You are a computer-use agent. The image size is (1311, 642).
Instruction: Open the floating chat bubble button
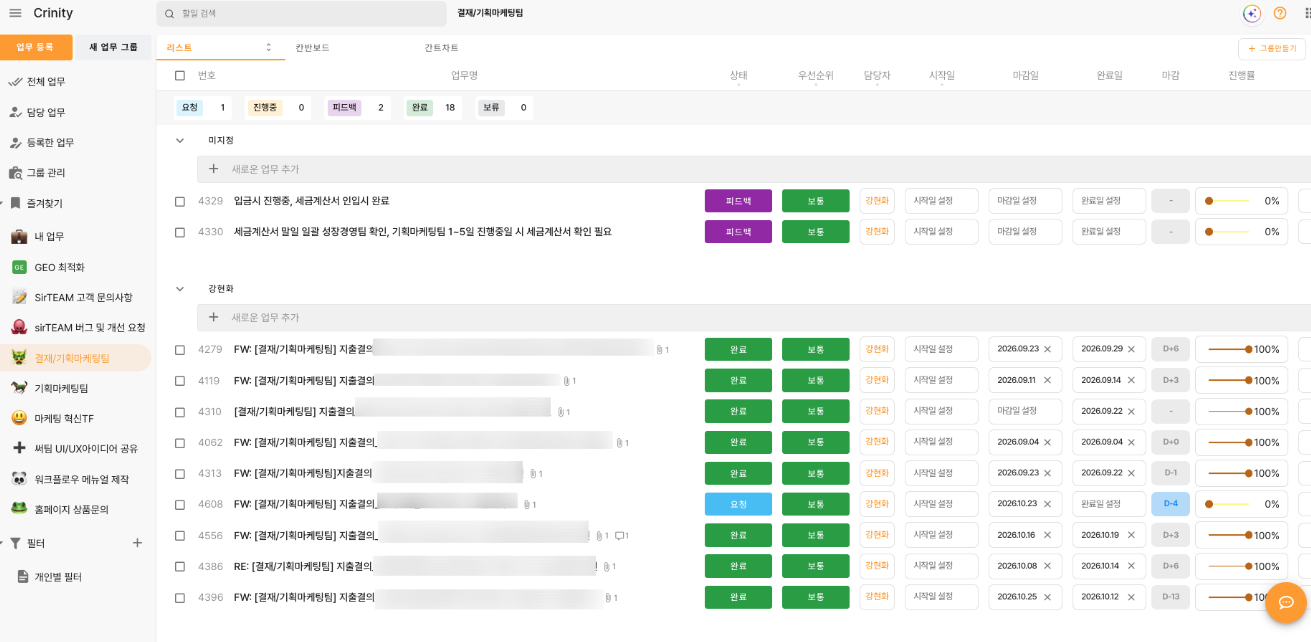tap(1286, 603)
